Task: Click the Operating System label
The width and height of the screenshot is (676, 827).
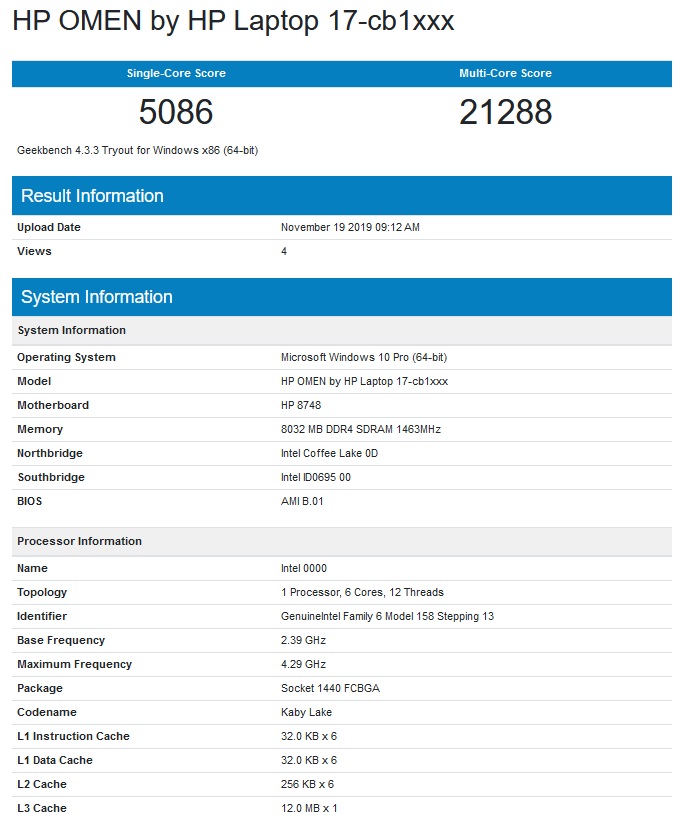Action: click(x=66, y=357)
